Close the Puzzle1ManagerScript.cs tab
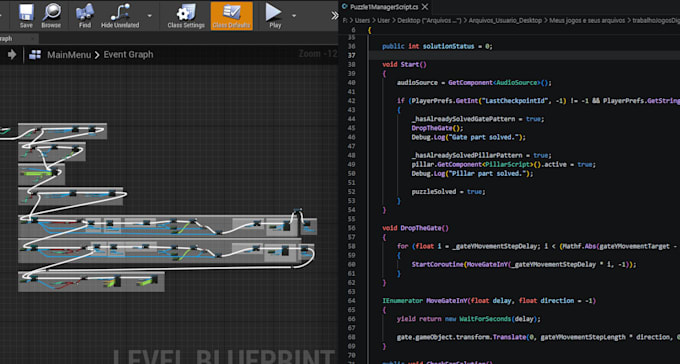 pos(425,7)
